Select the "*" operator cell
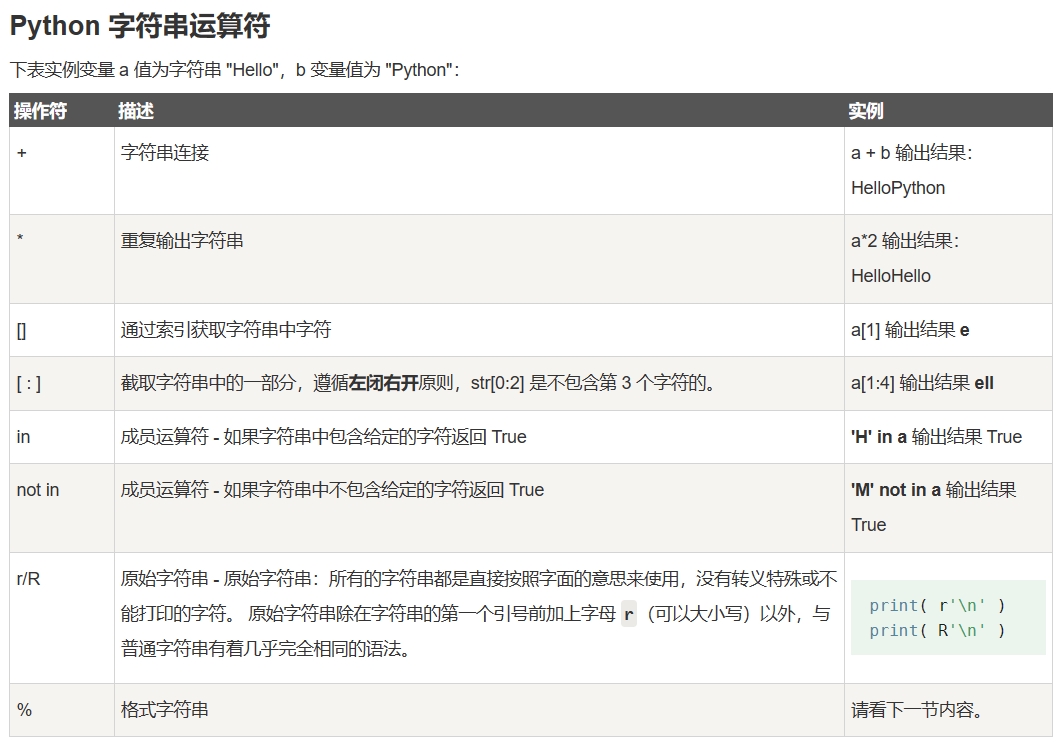 [21, 241]
